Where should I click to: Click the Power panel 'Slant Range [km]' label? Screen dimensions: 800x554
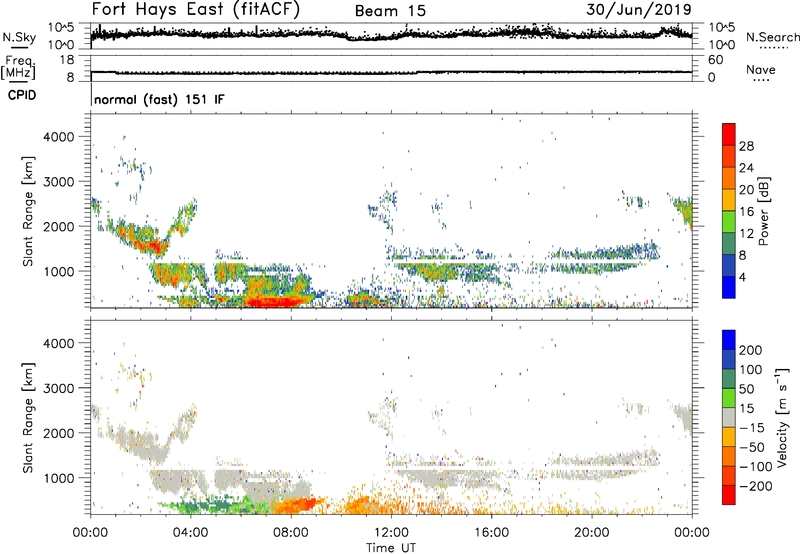coord(28,211)
